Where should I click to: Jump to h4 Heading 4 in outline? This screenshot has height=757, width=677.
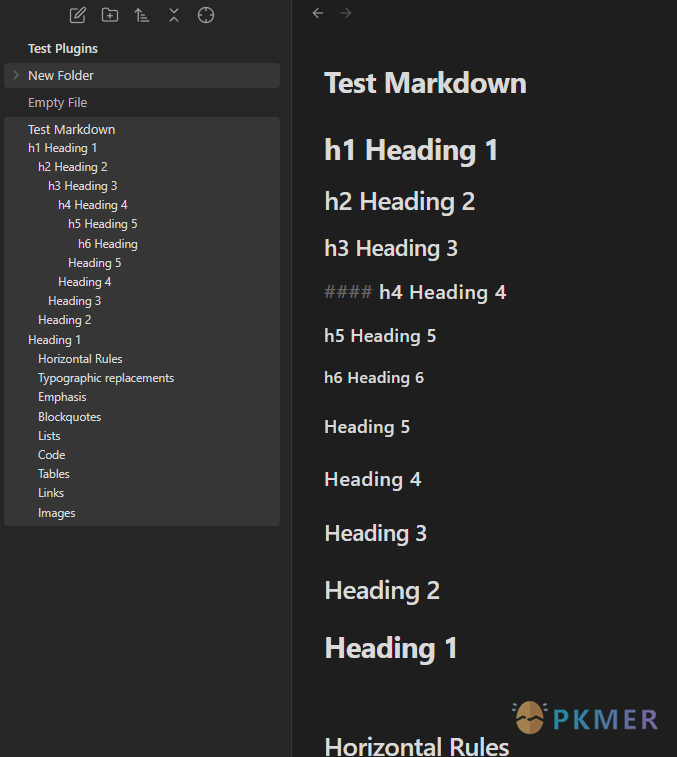(x=93, y=205)
